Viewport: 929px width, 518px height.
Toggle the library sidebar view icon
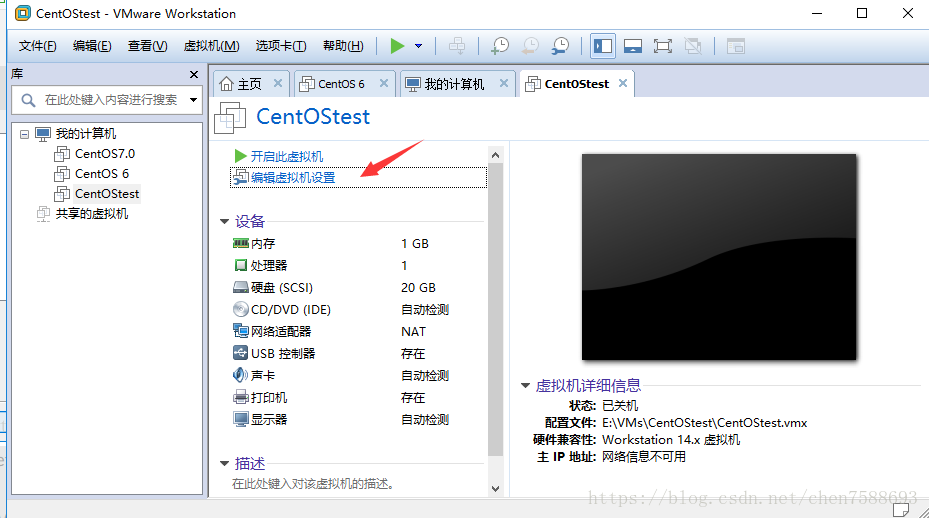[x=603, y=46]
